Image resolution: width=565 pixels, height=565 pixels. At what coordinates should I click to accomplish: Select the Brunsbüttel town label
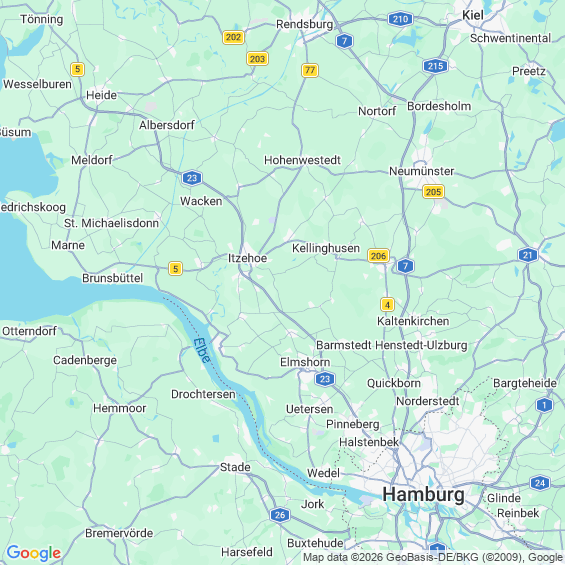click(x=112, y=278)
